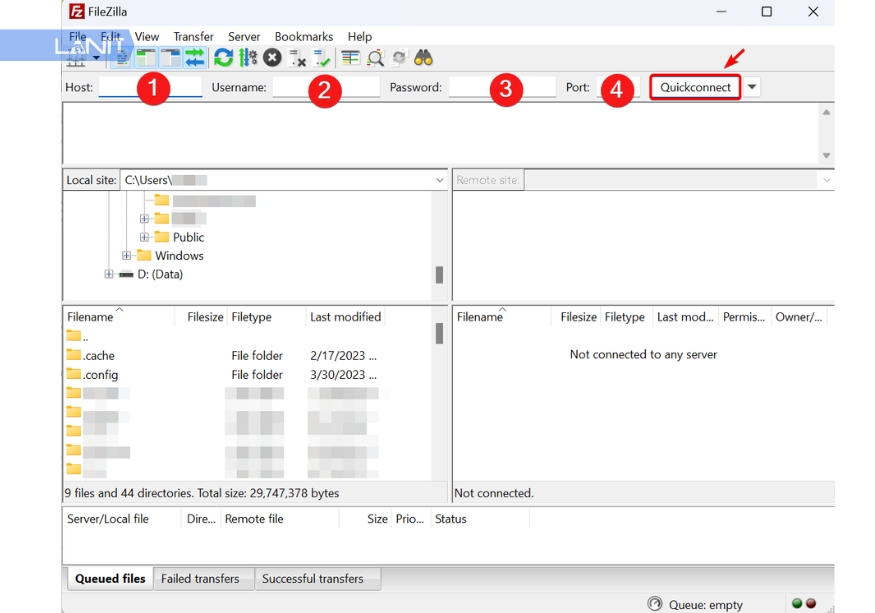The width and height of the screenshot is (875, 613).
Task: Sort local list by Filesize column
Action: (x=201, y=317)
